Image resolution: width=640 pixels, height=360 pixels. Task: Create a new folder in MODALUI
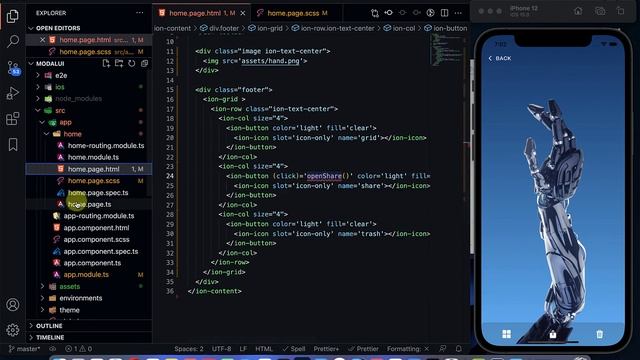click(119, 64)
